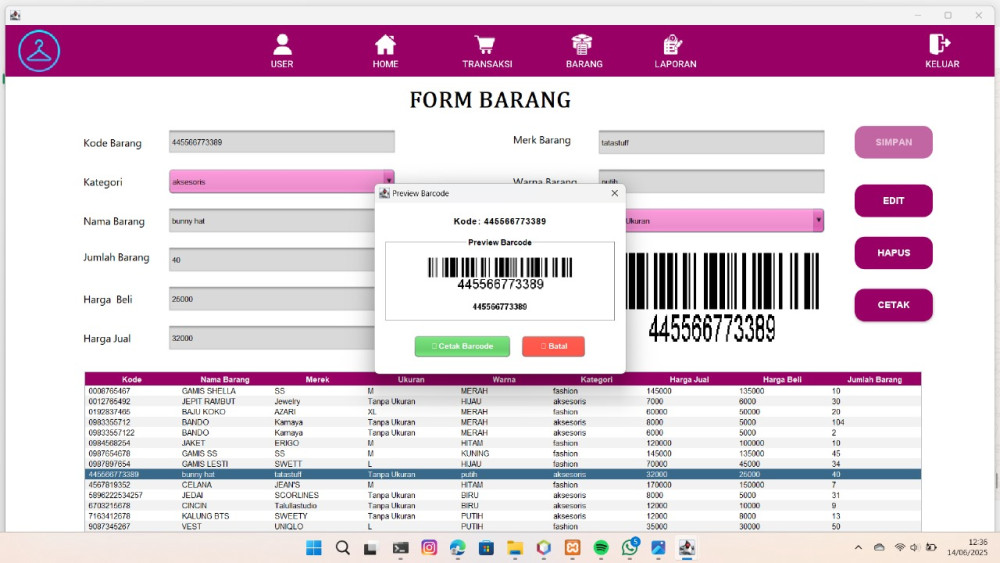Select row VEST
This screenshot has height=563, width=1000.
pyautogui.click(x=503, y=527)
